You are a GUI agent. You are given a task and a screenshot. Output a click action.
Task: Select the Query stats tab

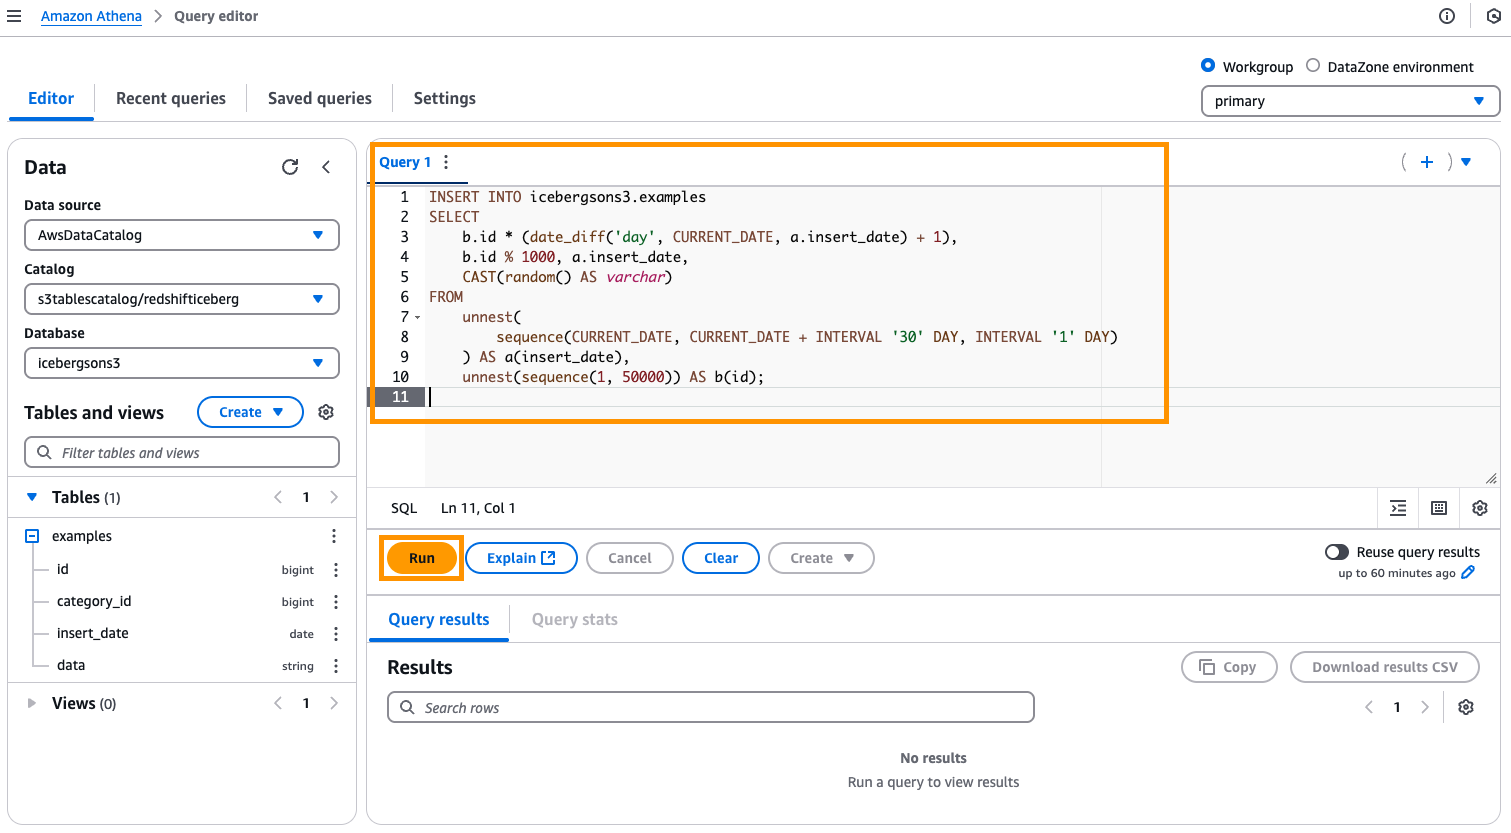click(575, 619)
